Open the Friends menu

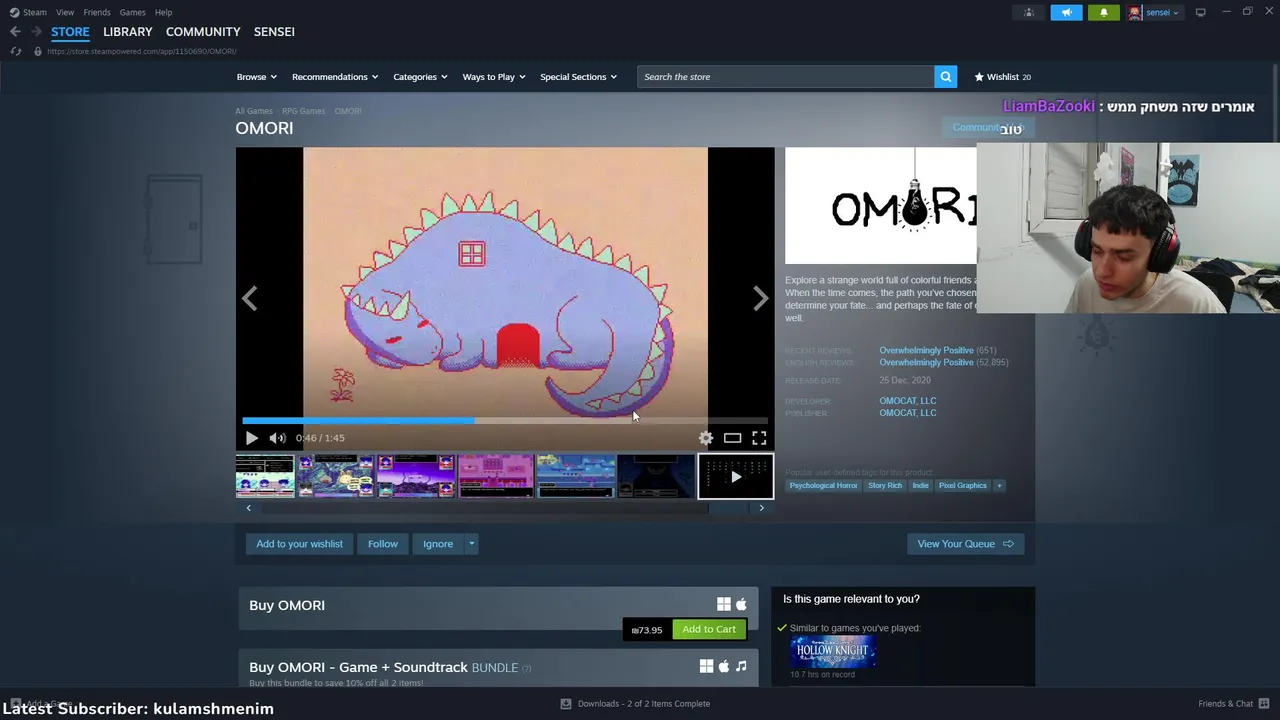coord(97,12)
